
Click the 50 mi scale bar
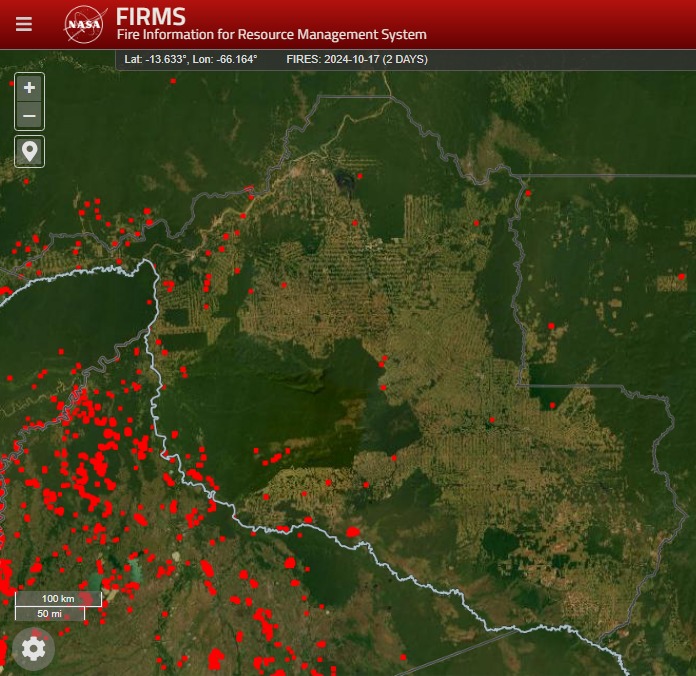[50, 613]
